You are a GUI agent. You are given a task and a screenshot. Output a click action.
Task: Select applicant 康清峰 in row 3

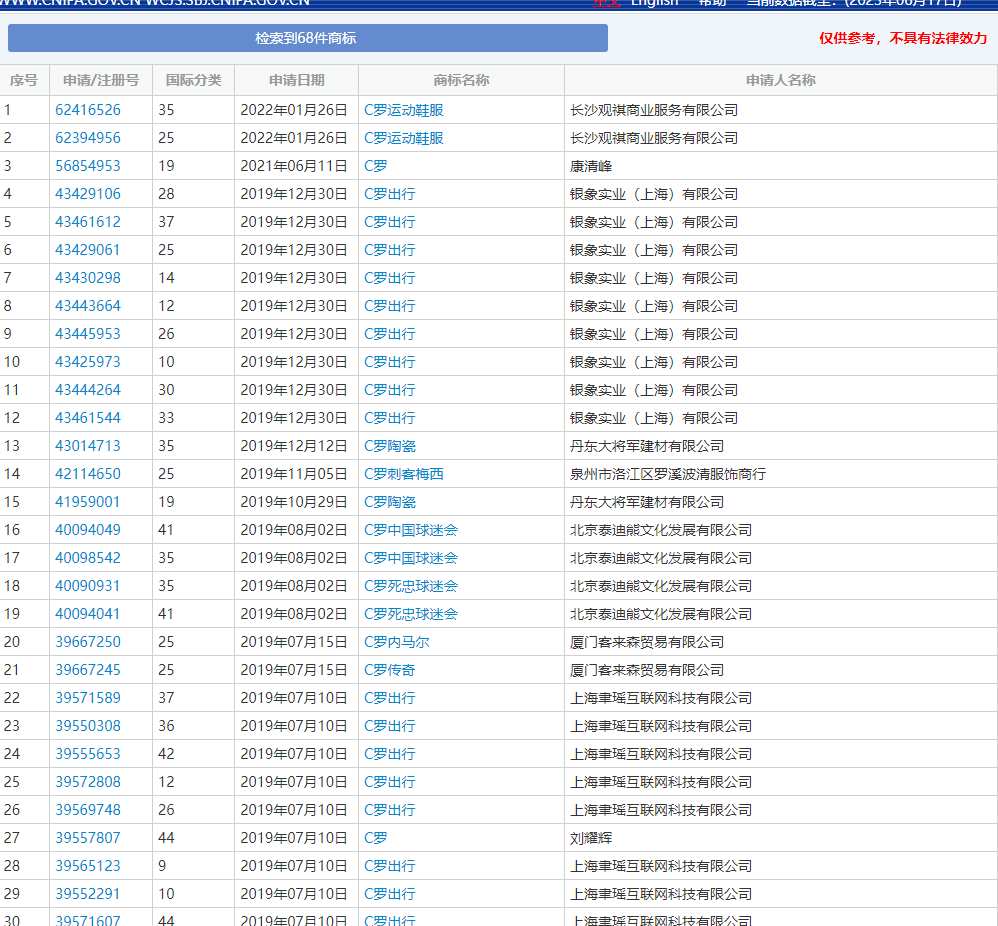pos(591,166)
